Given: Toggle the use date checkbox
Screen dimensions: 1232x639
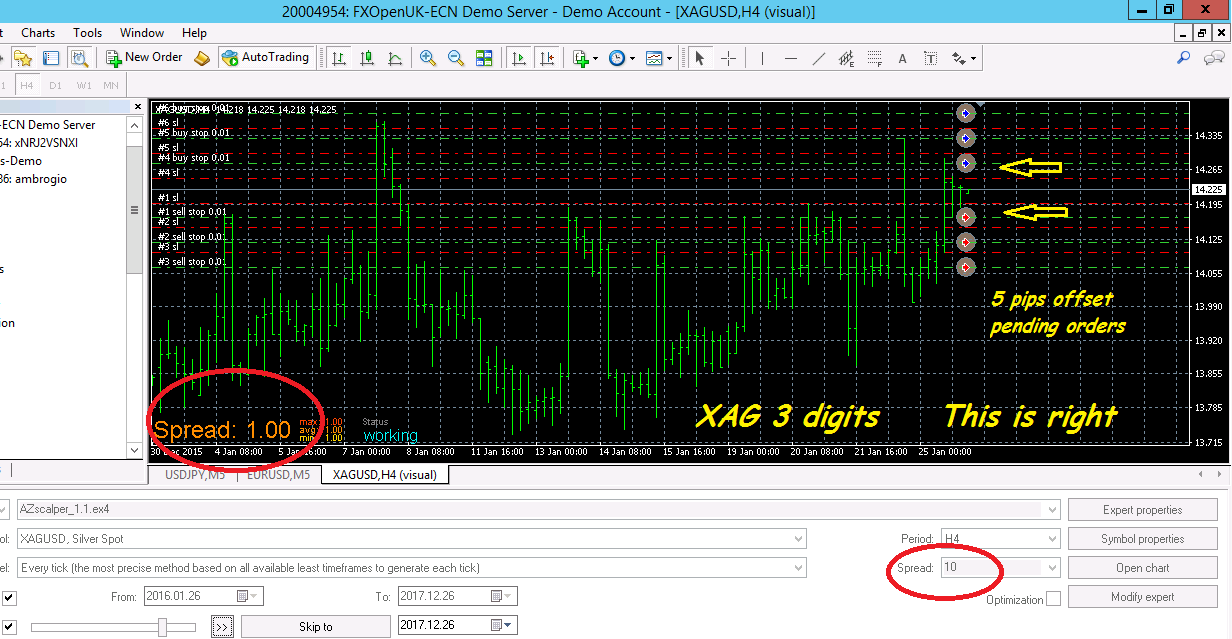Looking at the screenshot, I should (x=9, y=598).
